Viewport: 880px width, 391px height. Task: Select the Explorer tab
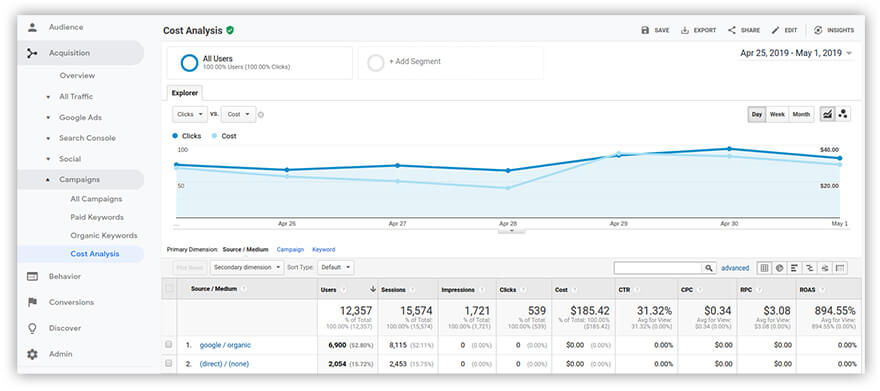tap(185, 93)
